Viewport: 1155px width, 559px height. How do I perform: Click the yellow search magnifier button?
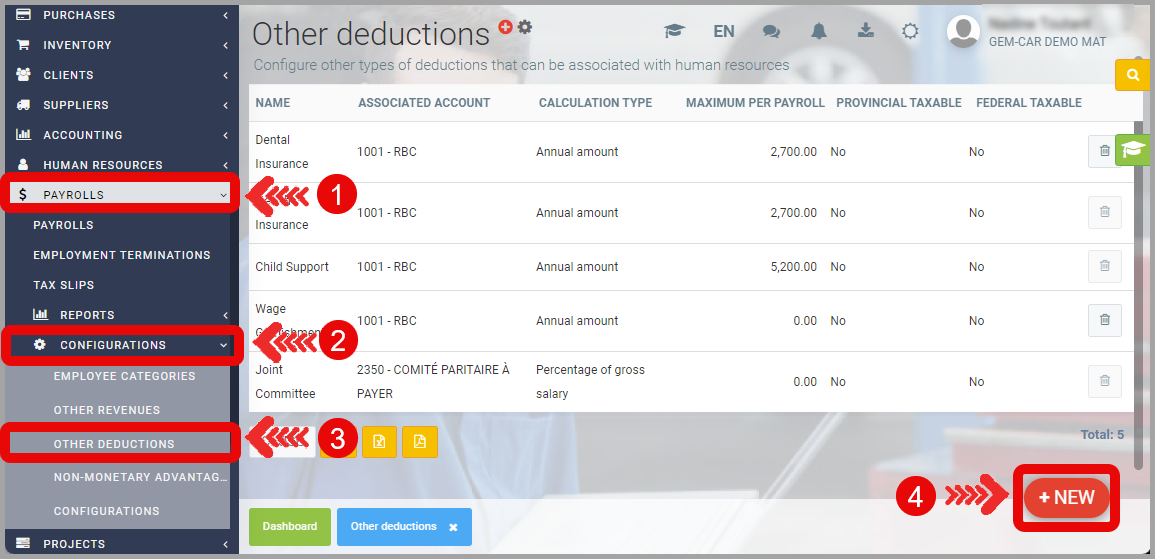pyautogui.click(x=1132, y=75)
